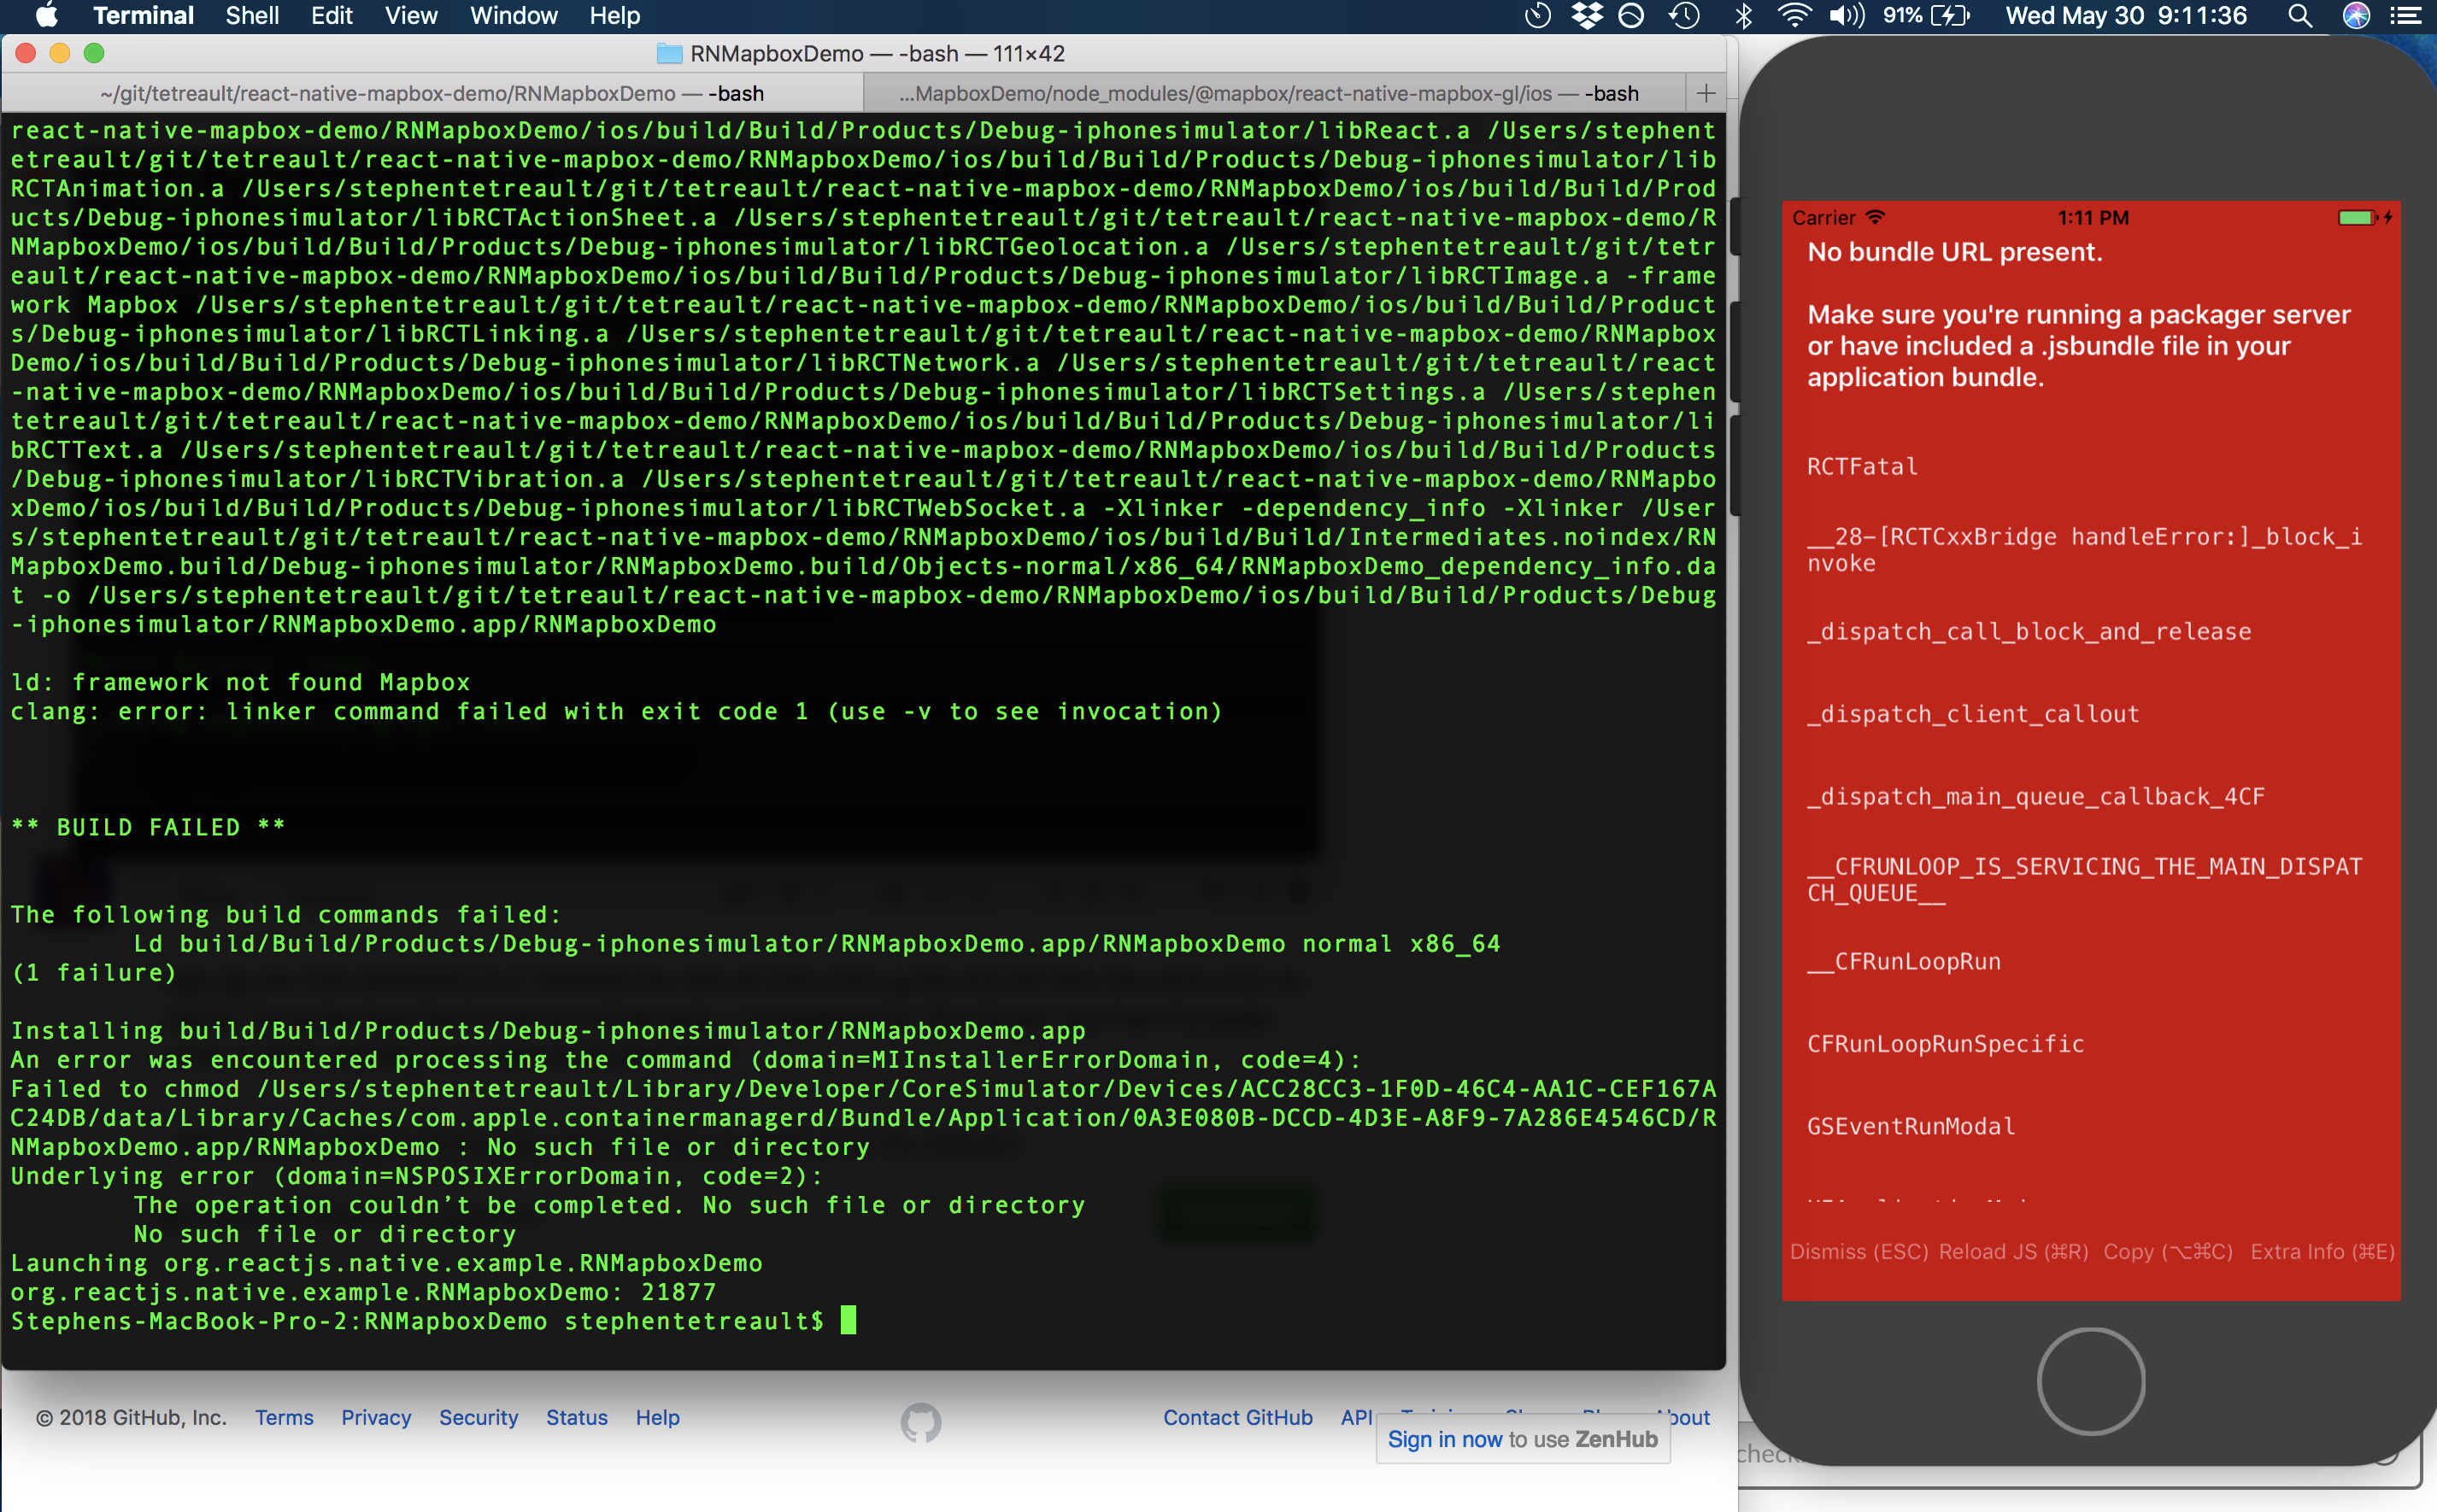Open the Help menu
The height and width of the screenshot is (1512, 2437).
614,15
